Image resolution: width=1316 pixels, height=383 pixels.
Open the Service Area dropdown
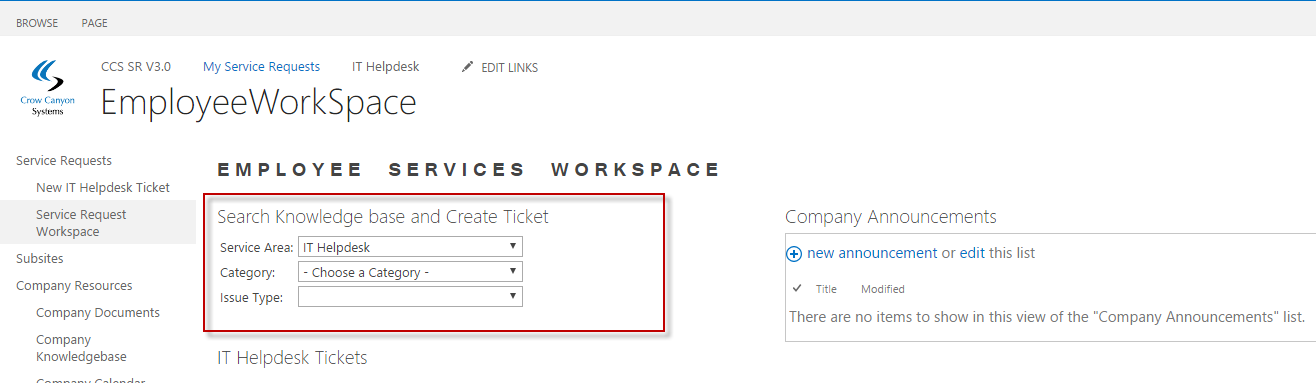410,247
